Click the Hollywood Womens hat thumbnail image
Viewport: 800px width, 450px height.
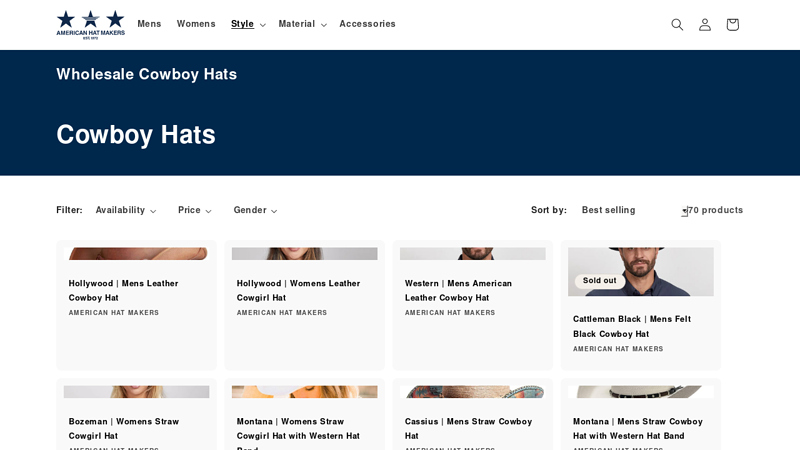click(305, 254)
